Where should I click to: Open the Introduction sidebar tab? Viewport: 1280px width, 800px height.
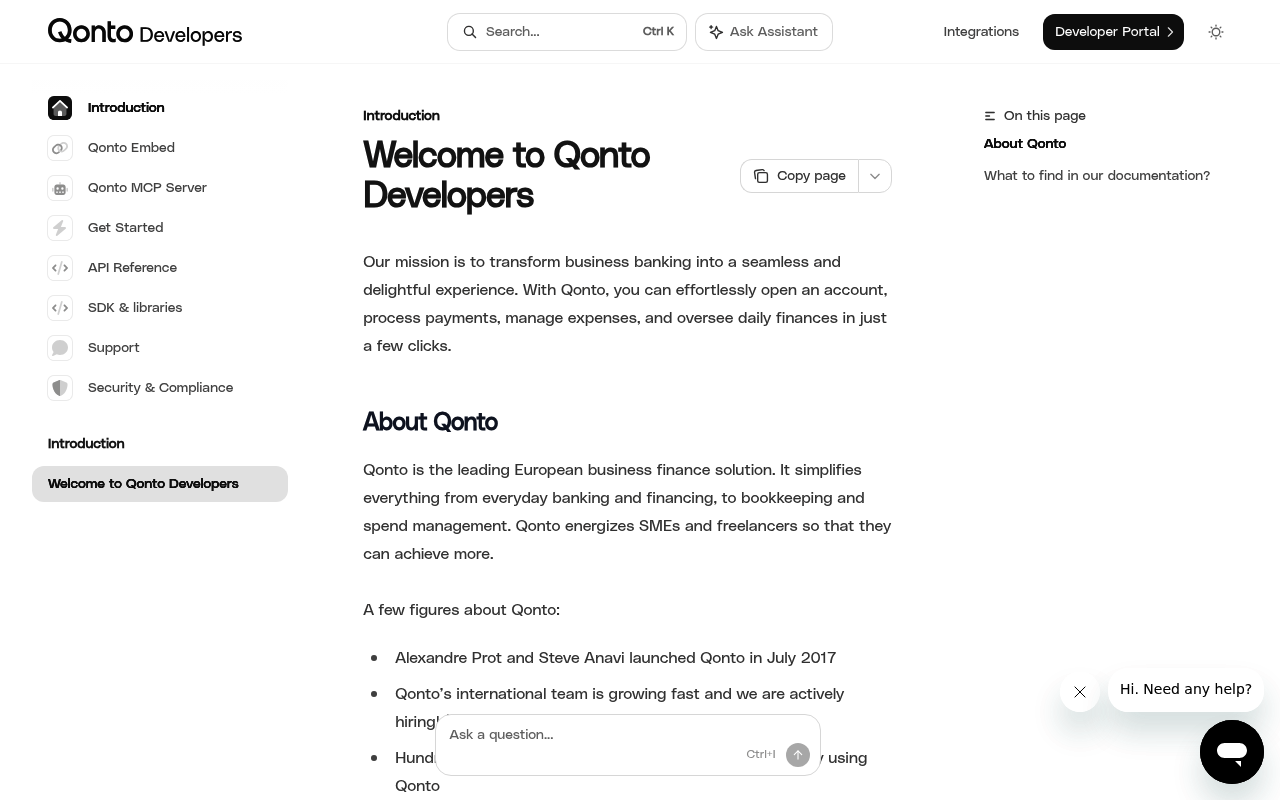pos(126,108)
